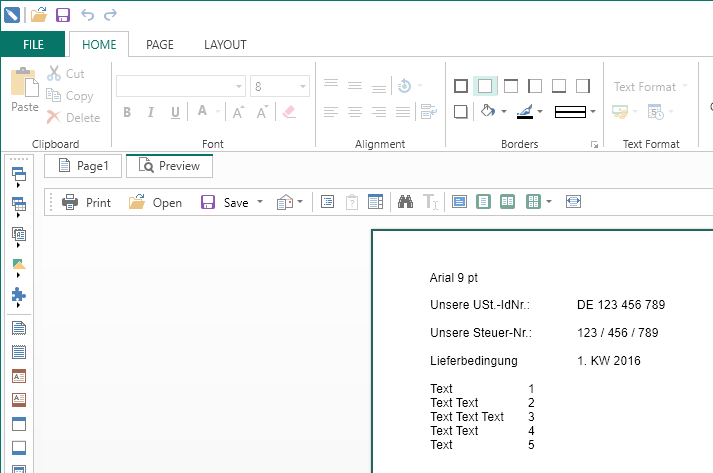Cut the selected element
The height and width of the screenshot is (473, 713).
coord(66,73)
